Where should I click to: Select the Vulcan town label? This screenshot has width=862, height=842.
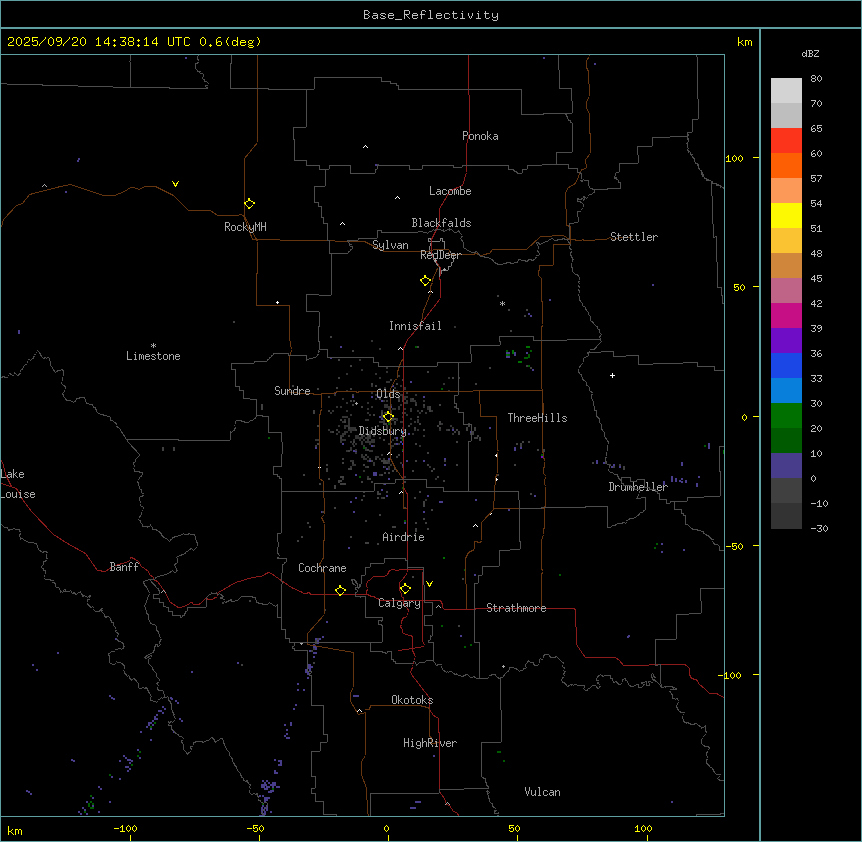click(542, 792)
